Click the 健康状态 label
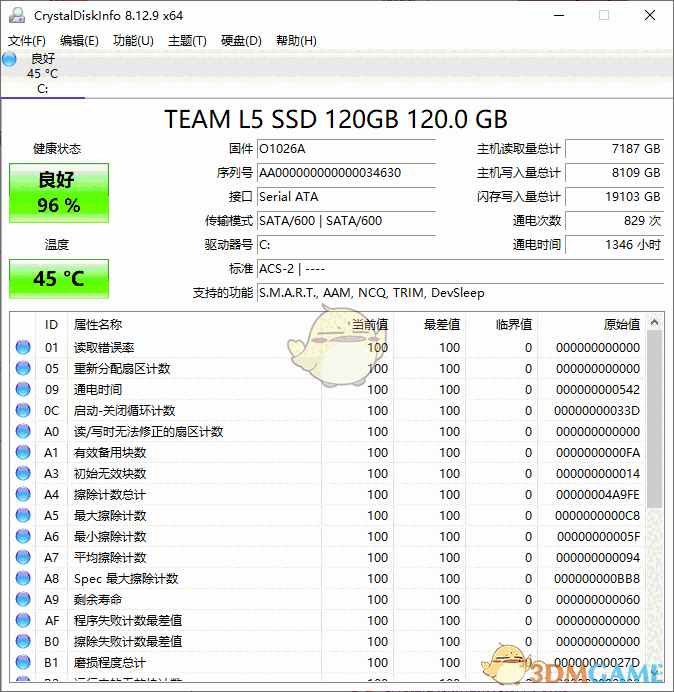674x692 pixels. (57, 149)
